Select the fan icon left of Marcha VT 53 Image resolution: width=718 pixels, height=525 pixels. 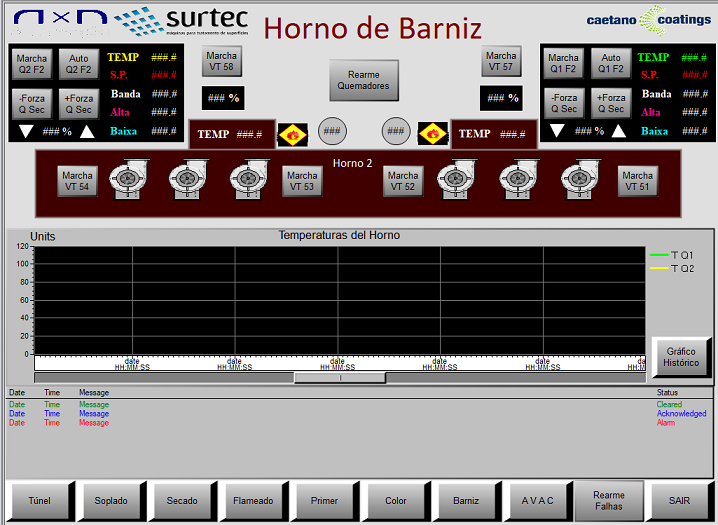coord(249,180)
